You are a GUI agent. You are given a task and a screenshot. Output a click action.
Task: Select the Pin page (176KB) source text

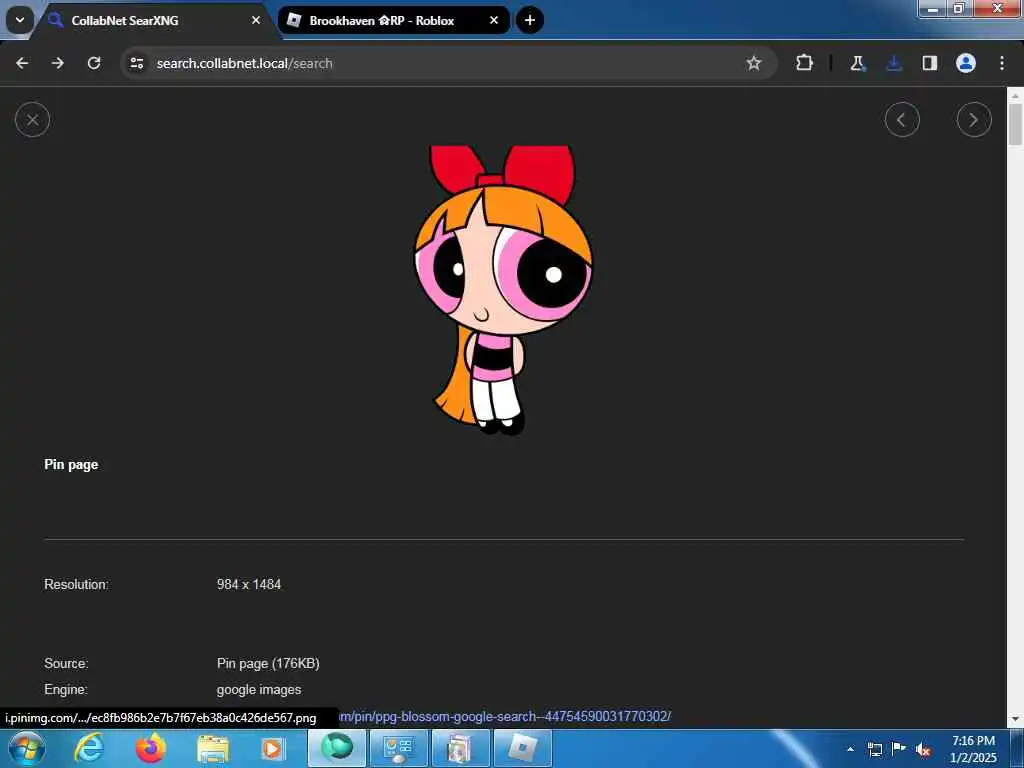click(268, 664)
